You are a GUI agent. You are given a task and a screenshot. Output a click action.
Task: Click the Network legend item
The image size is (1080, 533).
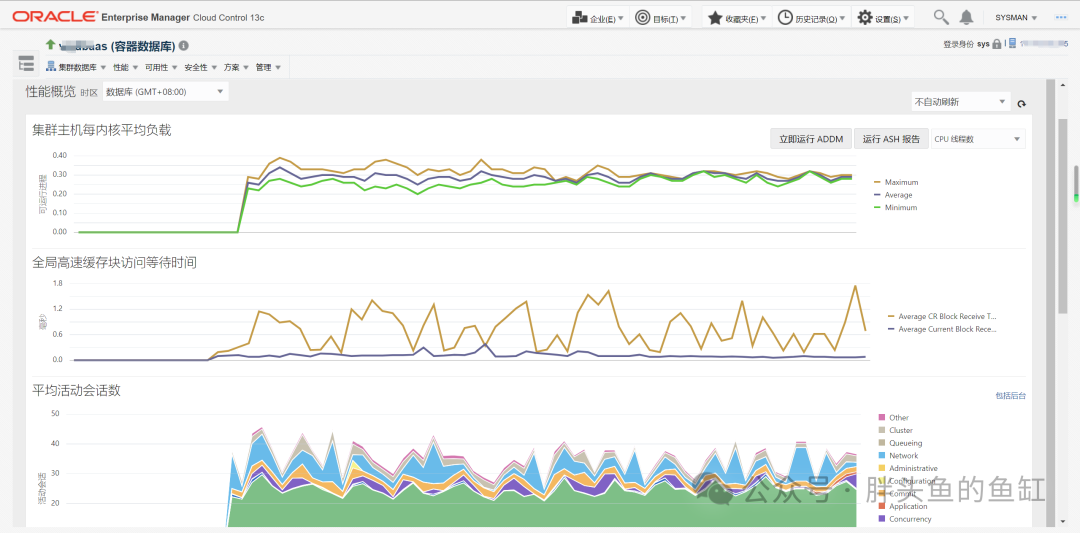click(898, 455)
